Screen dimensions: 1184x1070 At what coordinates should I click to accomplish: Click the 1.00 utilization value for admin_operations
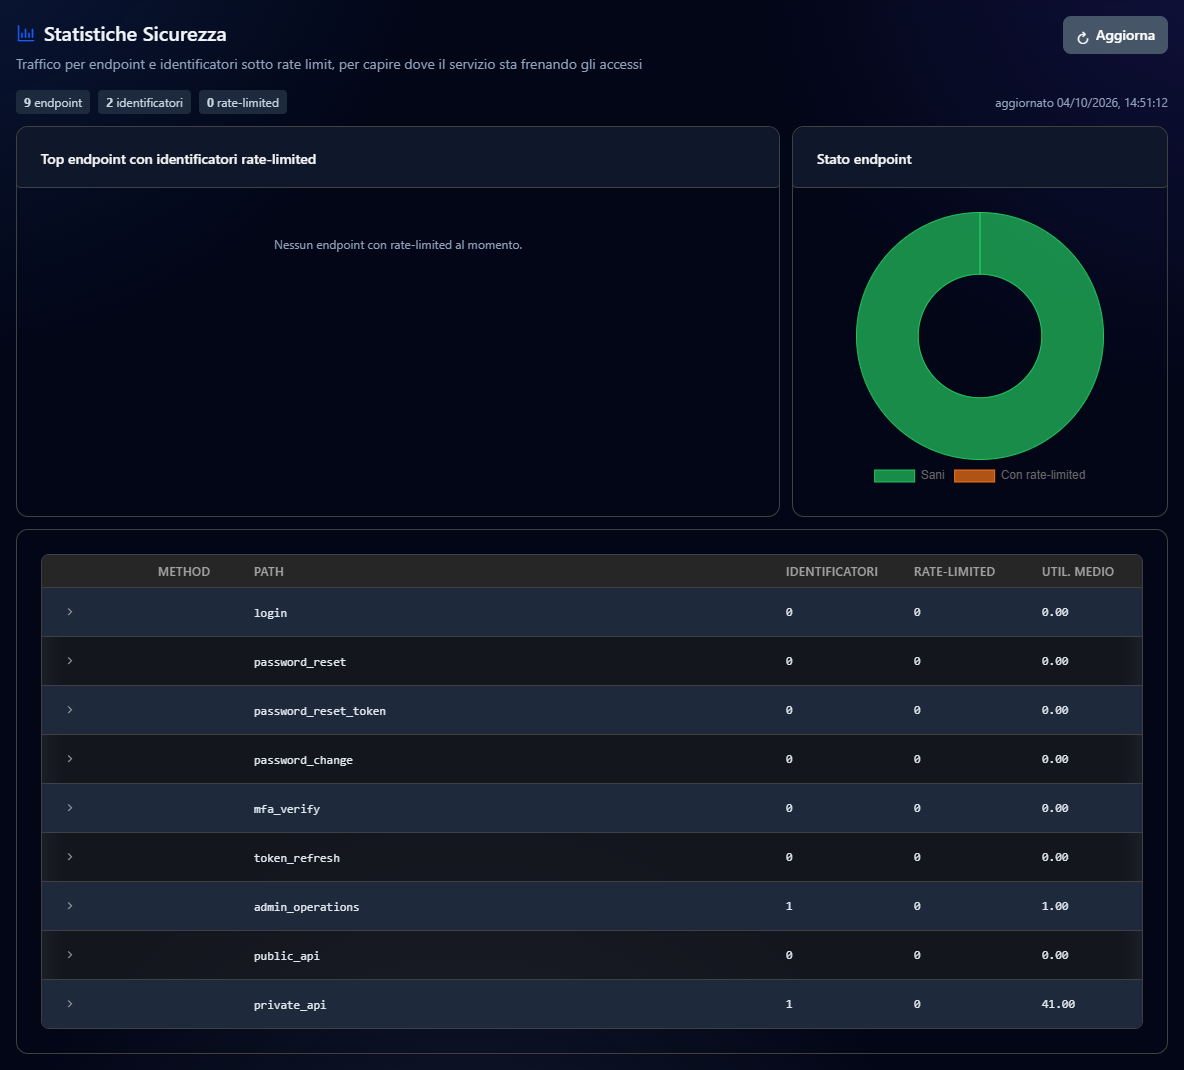pyautogui.click(x=1055, y=906)
